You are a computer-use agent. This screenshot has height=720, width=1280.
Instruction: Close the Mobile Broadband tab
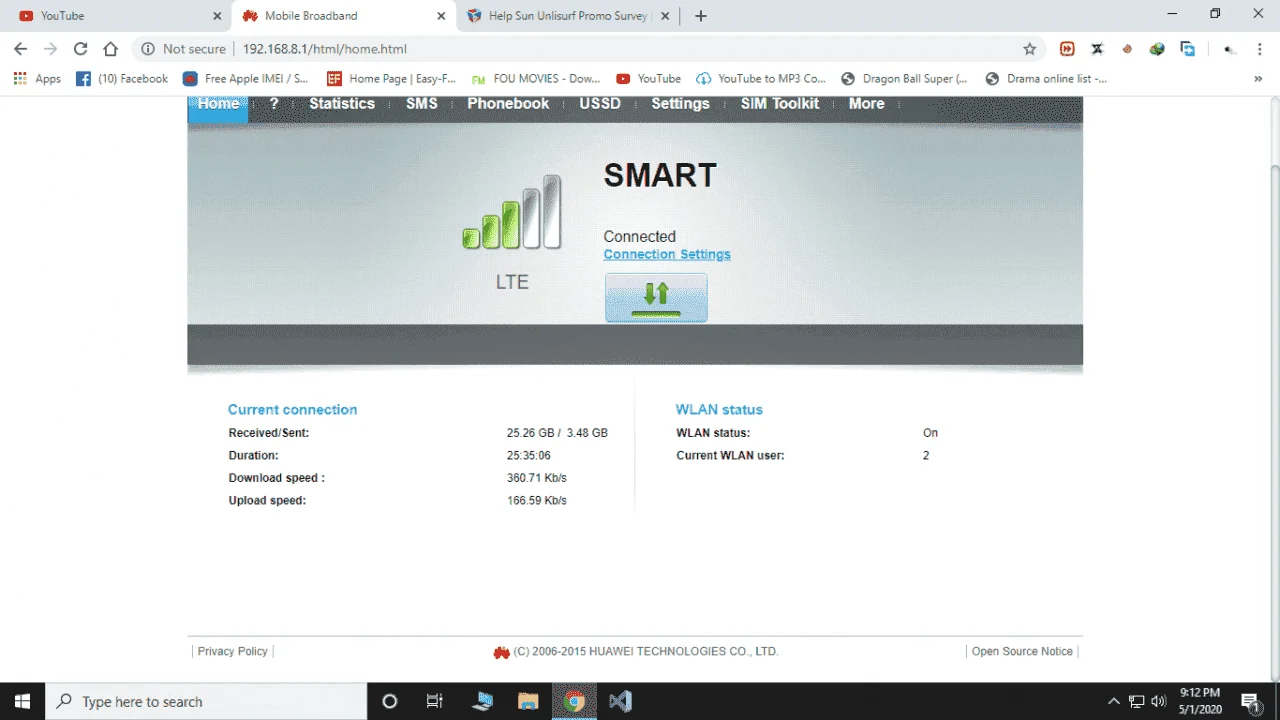pos(441,16)
